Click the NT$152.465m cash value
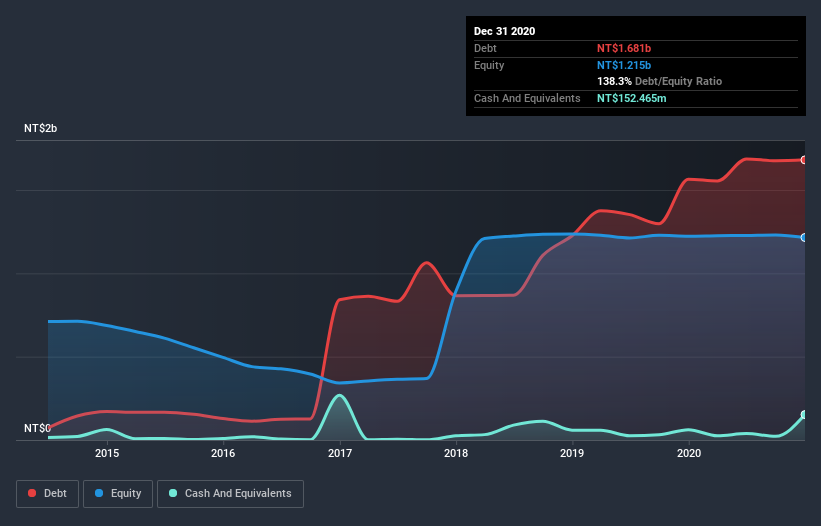 (631, 98)
